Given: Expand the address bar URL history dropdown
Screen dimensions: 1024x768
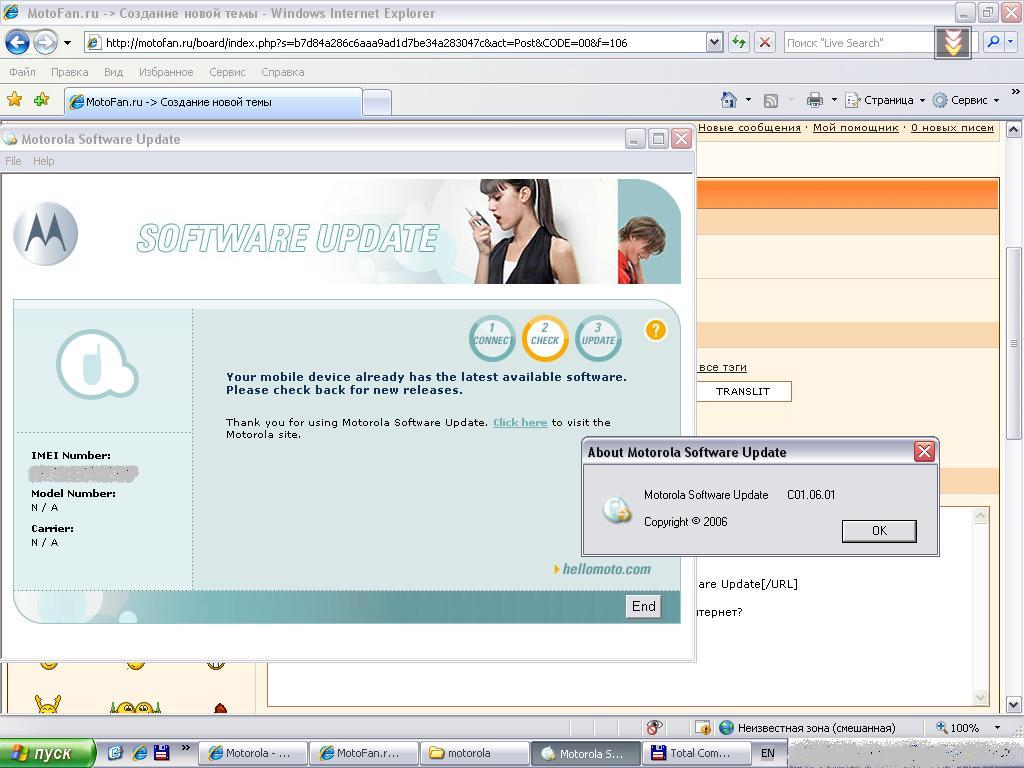Looking at the screenshot, I should click(x=714, y=43).
